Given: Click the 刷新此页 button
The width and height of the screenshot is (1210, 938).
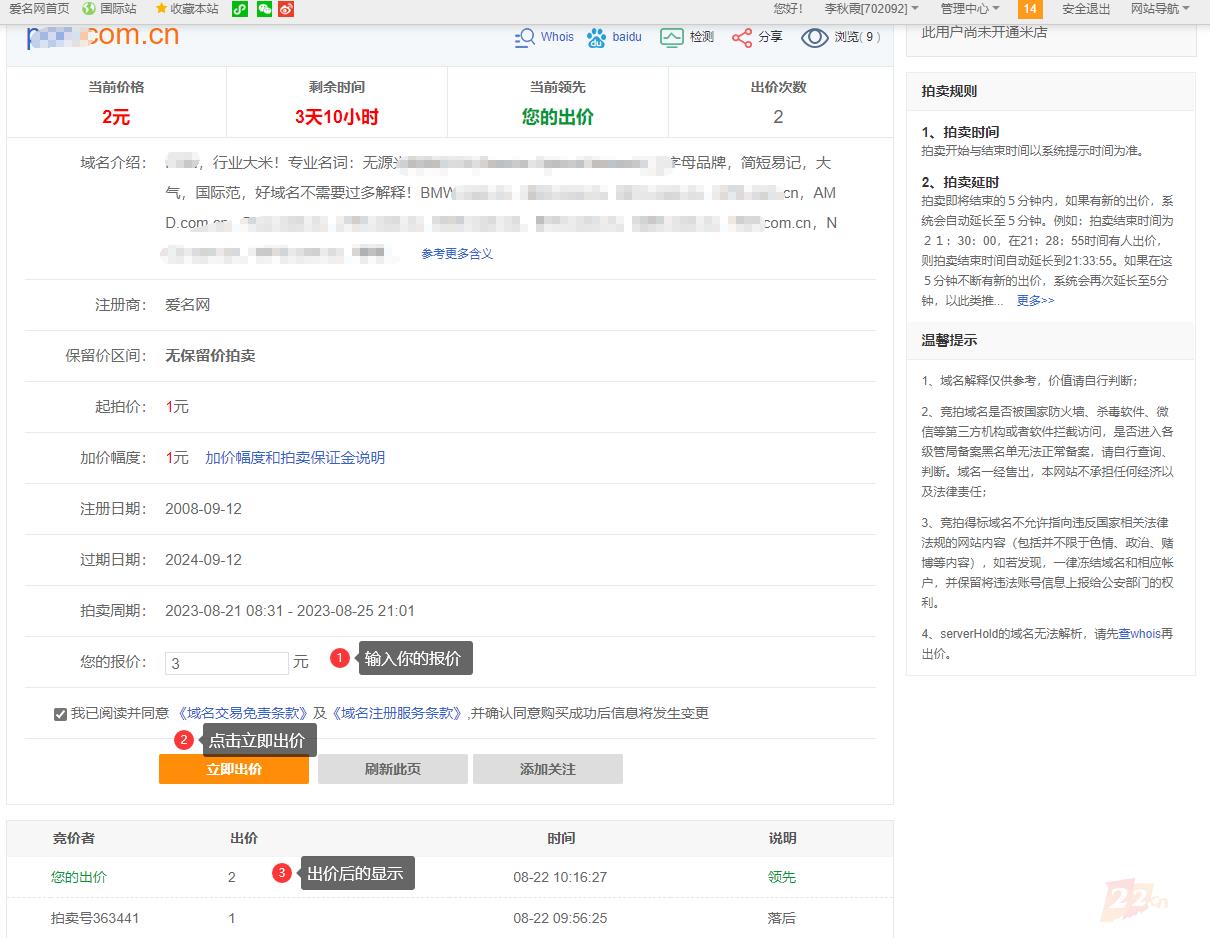Looking at the screenshot, I should click(392, 769).
